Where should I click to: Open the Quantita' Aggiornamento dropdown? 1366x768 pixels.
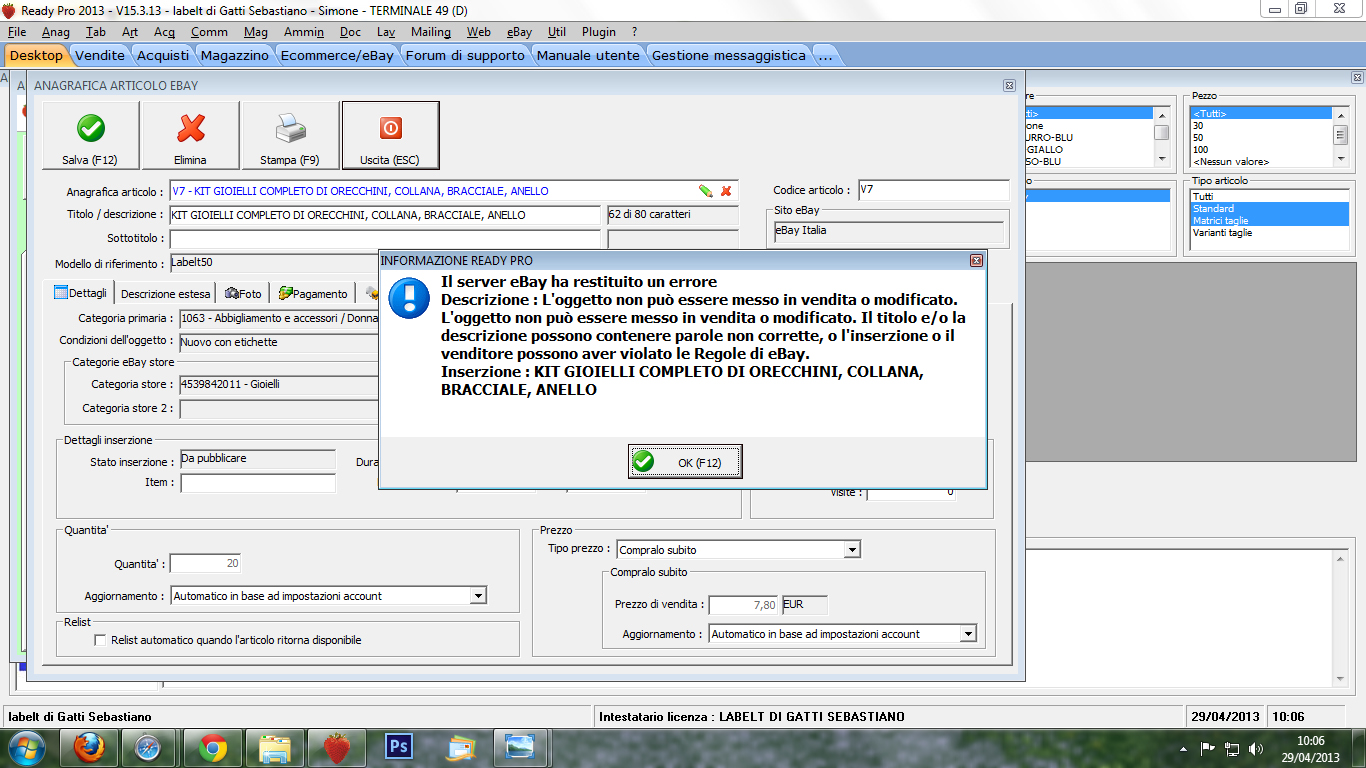click(x=478, y=595)
